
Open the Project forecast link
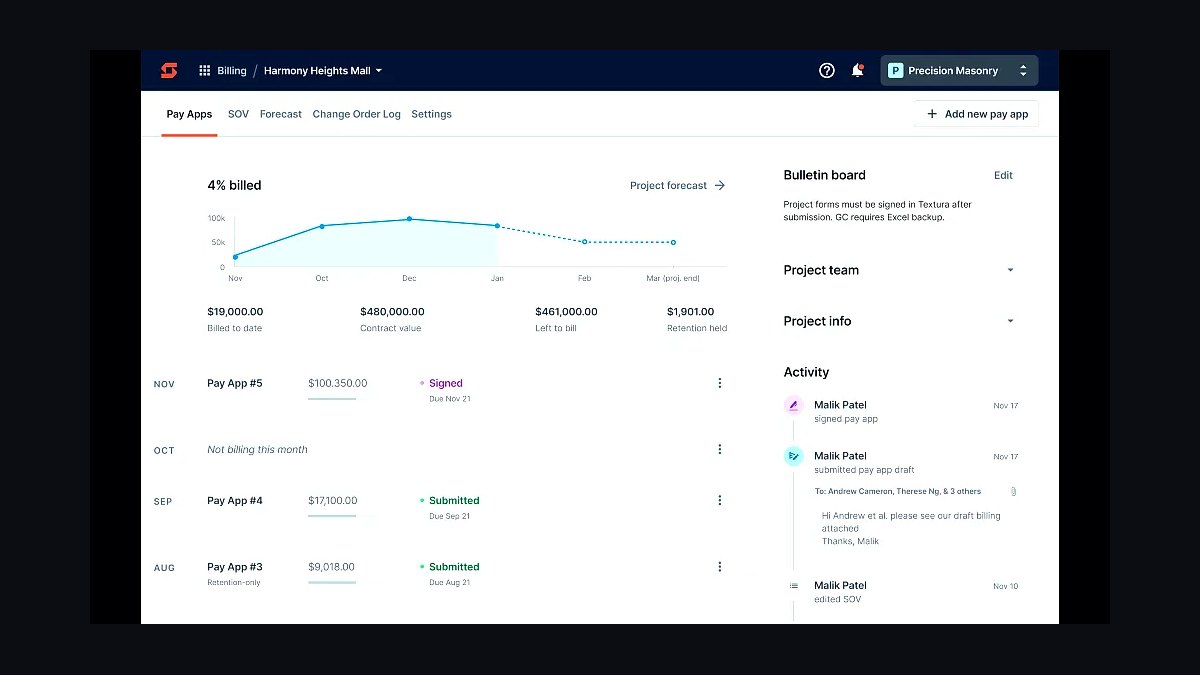click(678, 185)
